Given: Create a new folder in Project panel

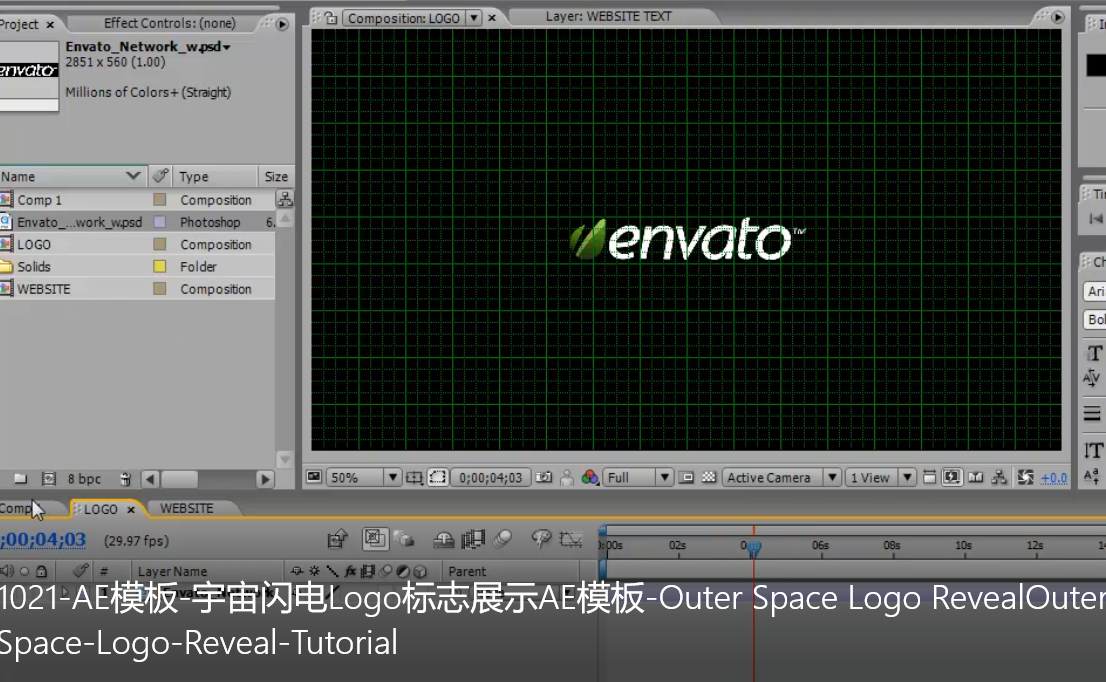Looking at the screenshot, I should click(x=20, y=479).
